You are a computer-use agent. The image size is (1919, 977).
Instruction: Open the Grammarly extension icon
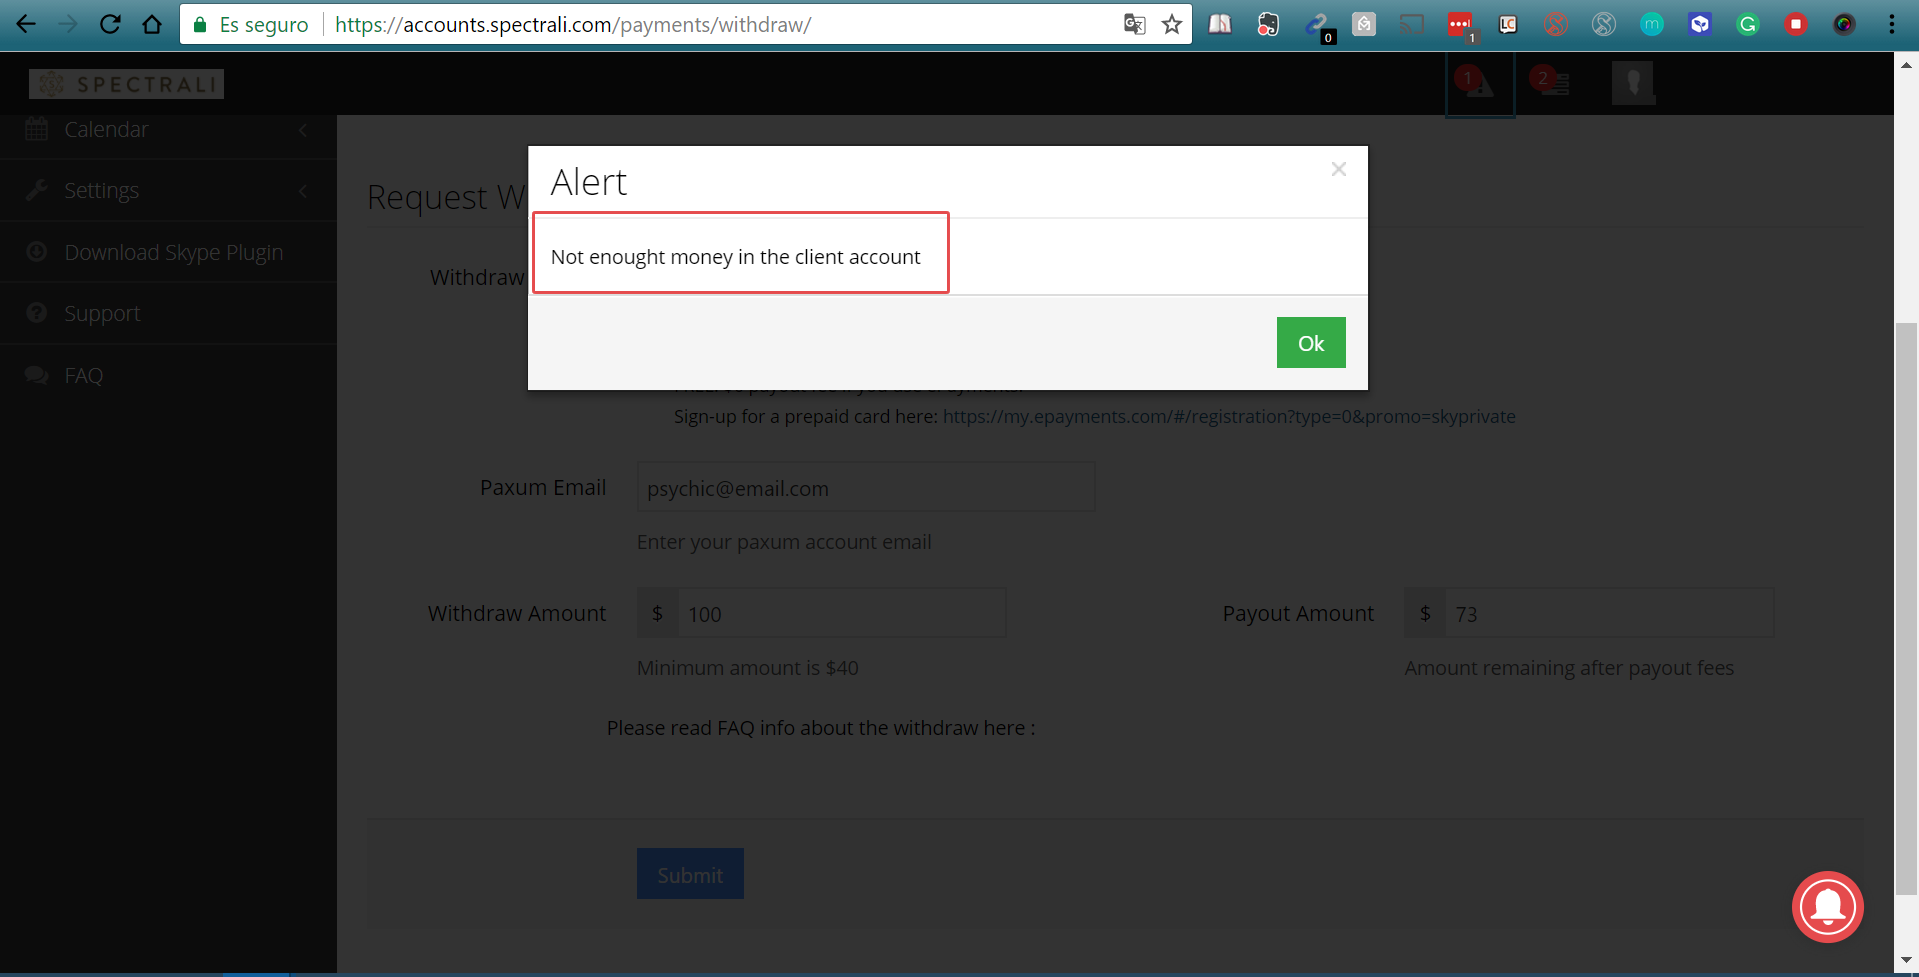coord(1747,25)
